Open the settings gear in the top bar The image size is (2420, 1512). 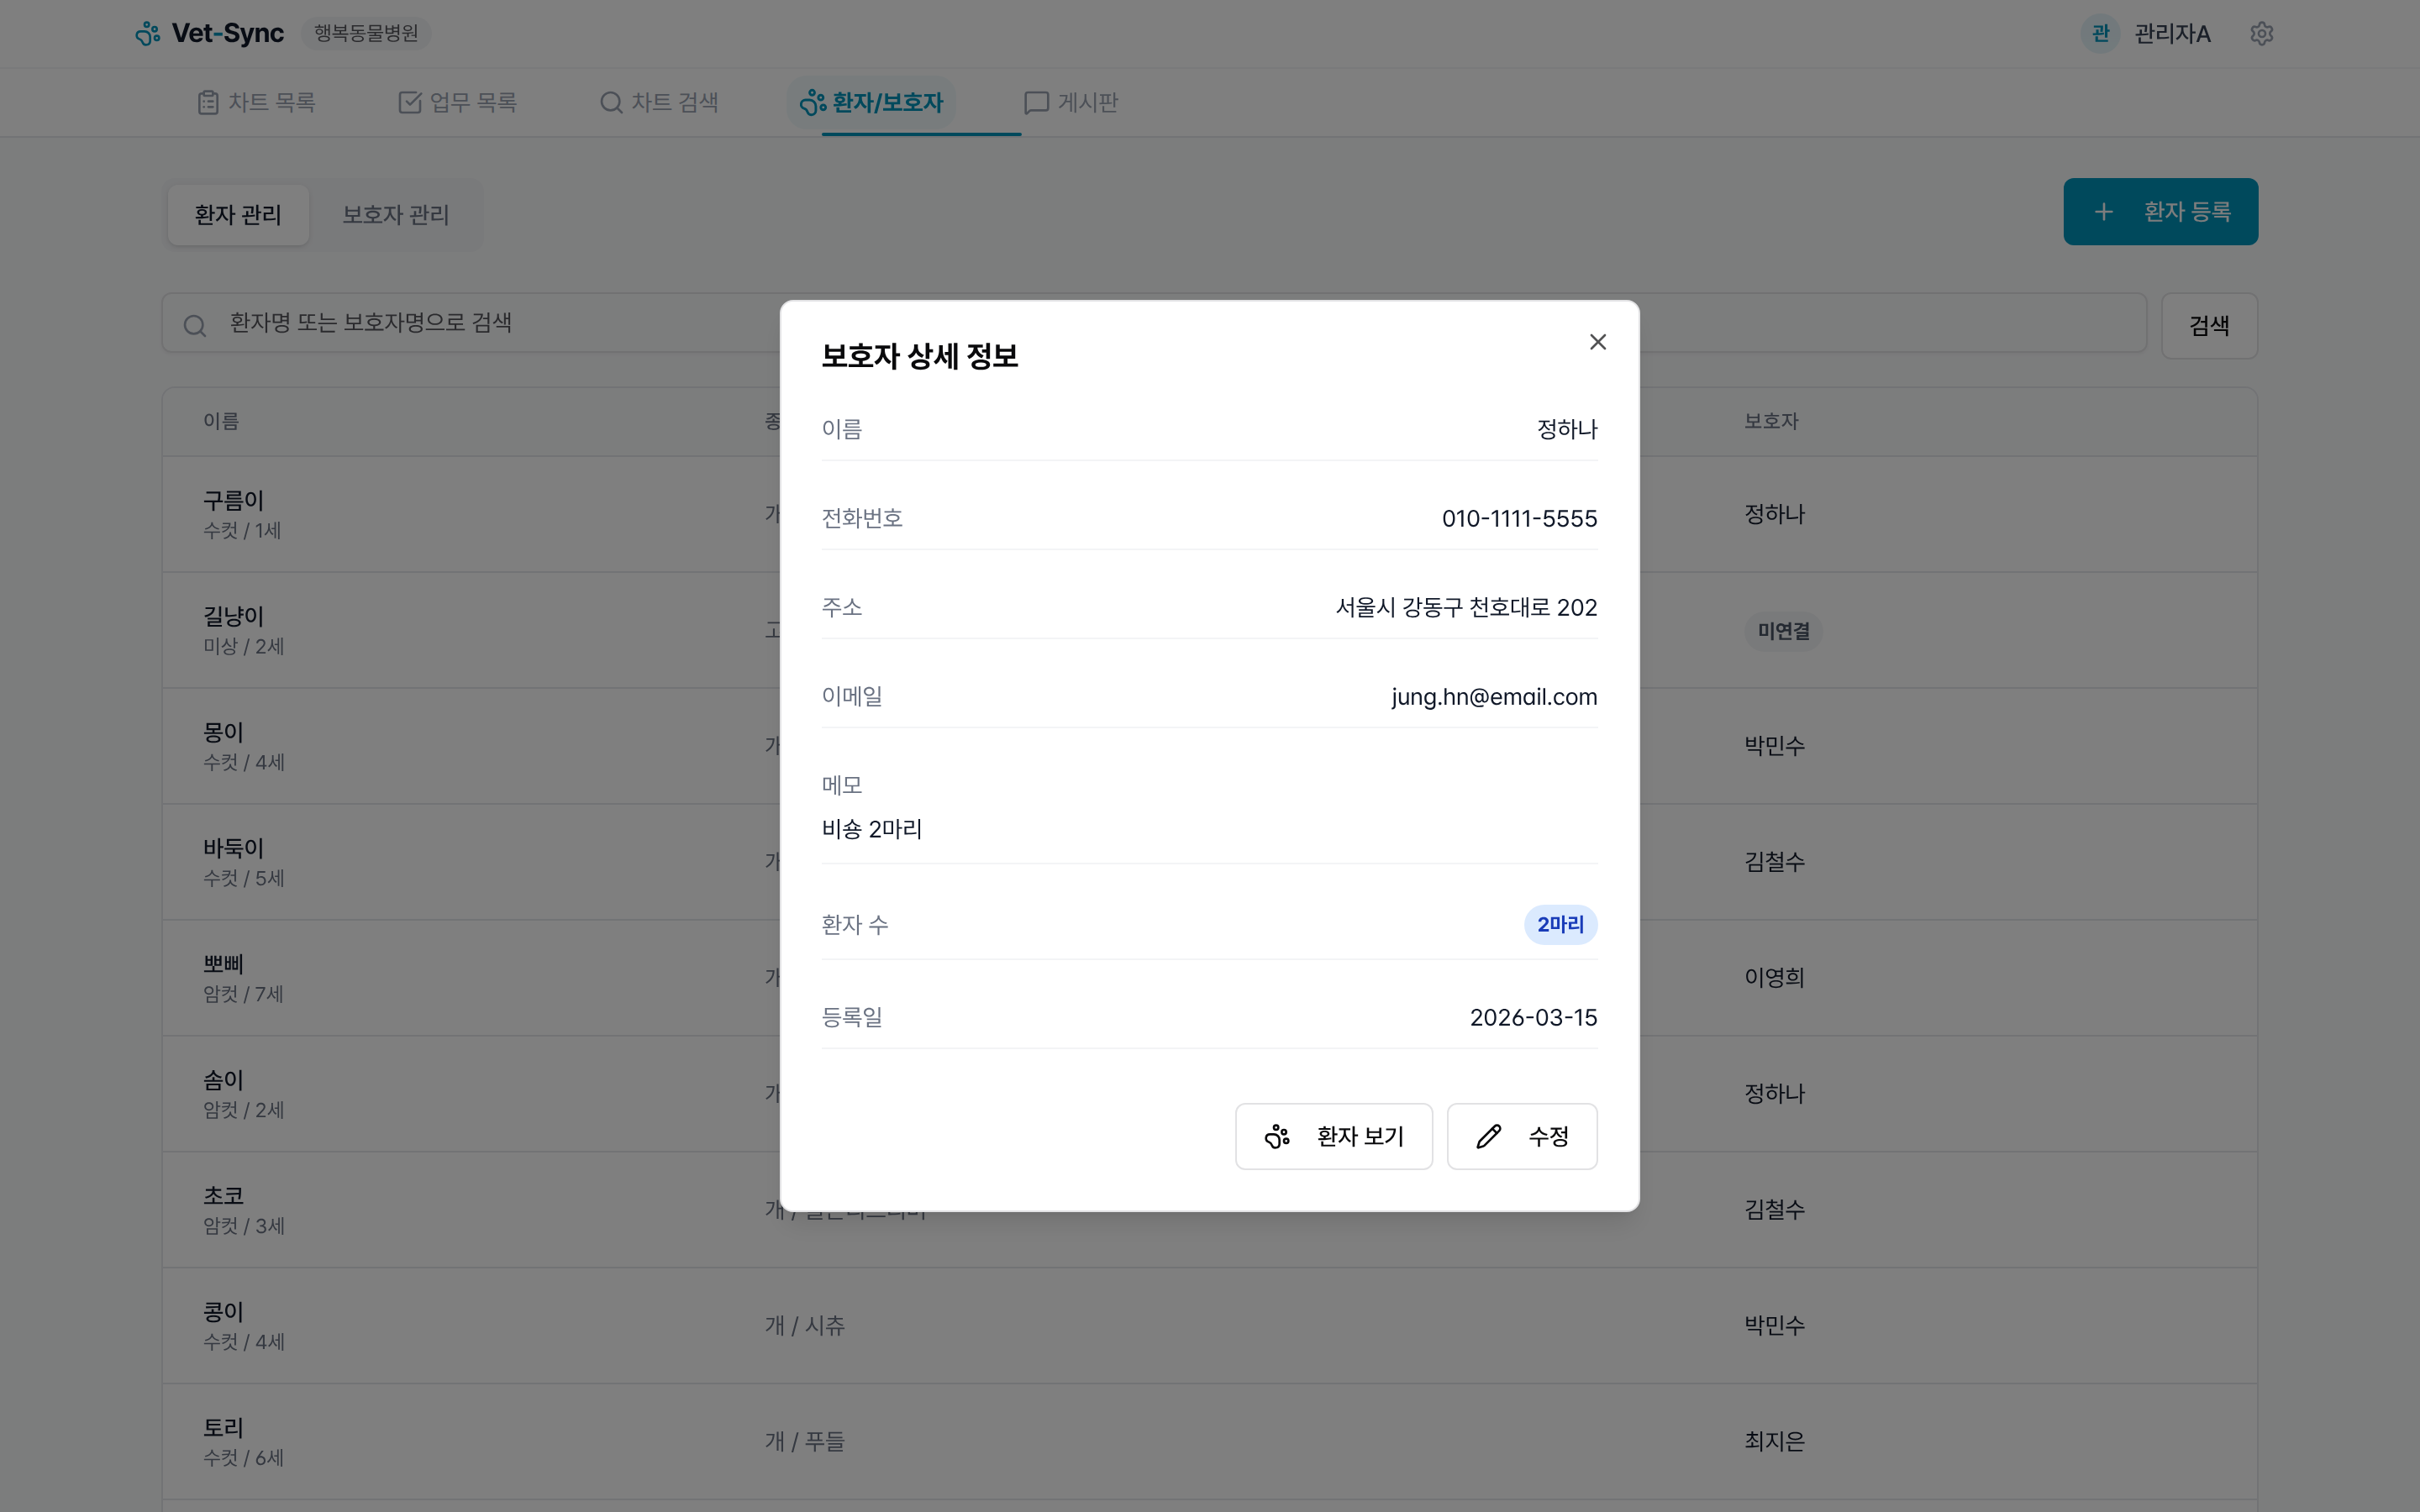(x=2262, y=33)
